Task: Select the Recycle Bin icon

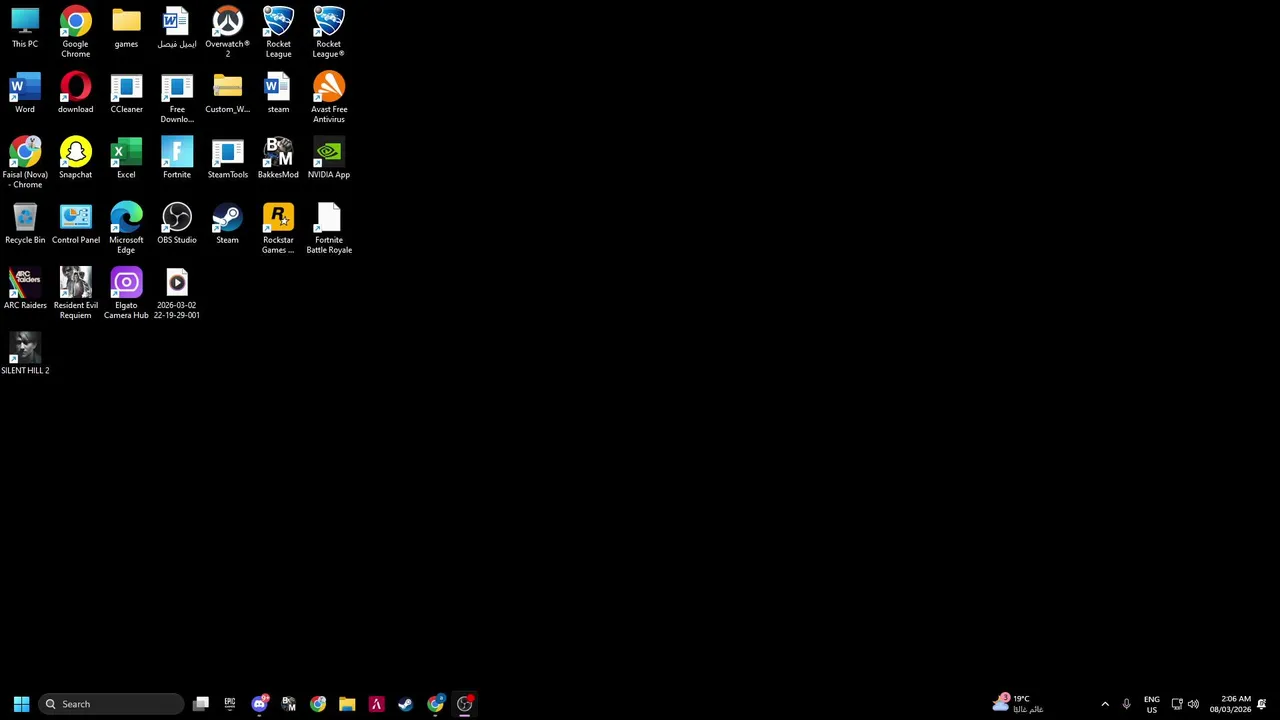Action: pyautogui.click(x=25, y=224)
